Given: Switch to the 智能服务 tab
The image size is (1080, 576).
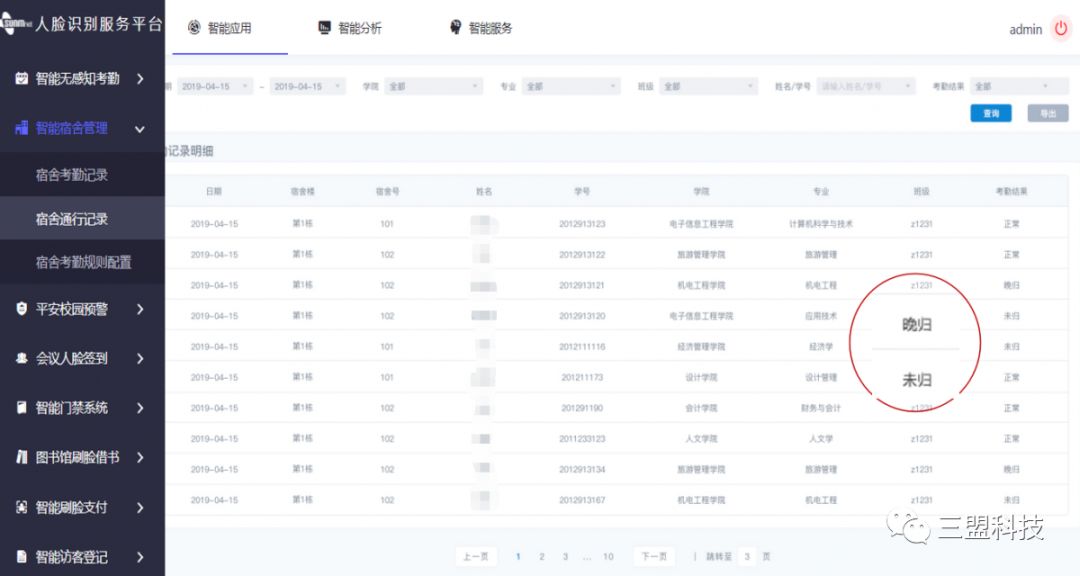Looking at the screenshot, I should tap(481, 28).
